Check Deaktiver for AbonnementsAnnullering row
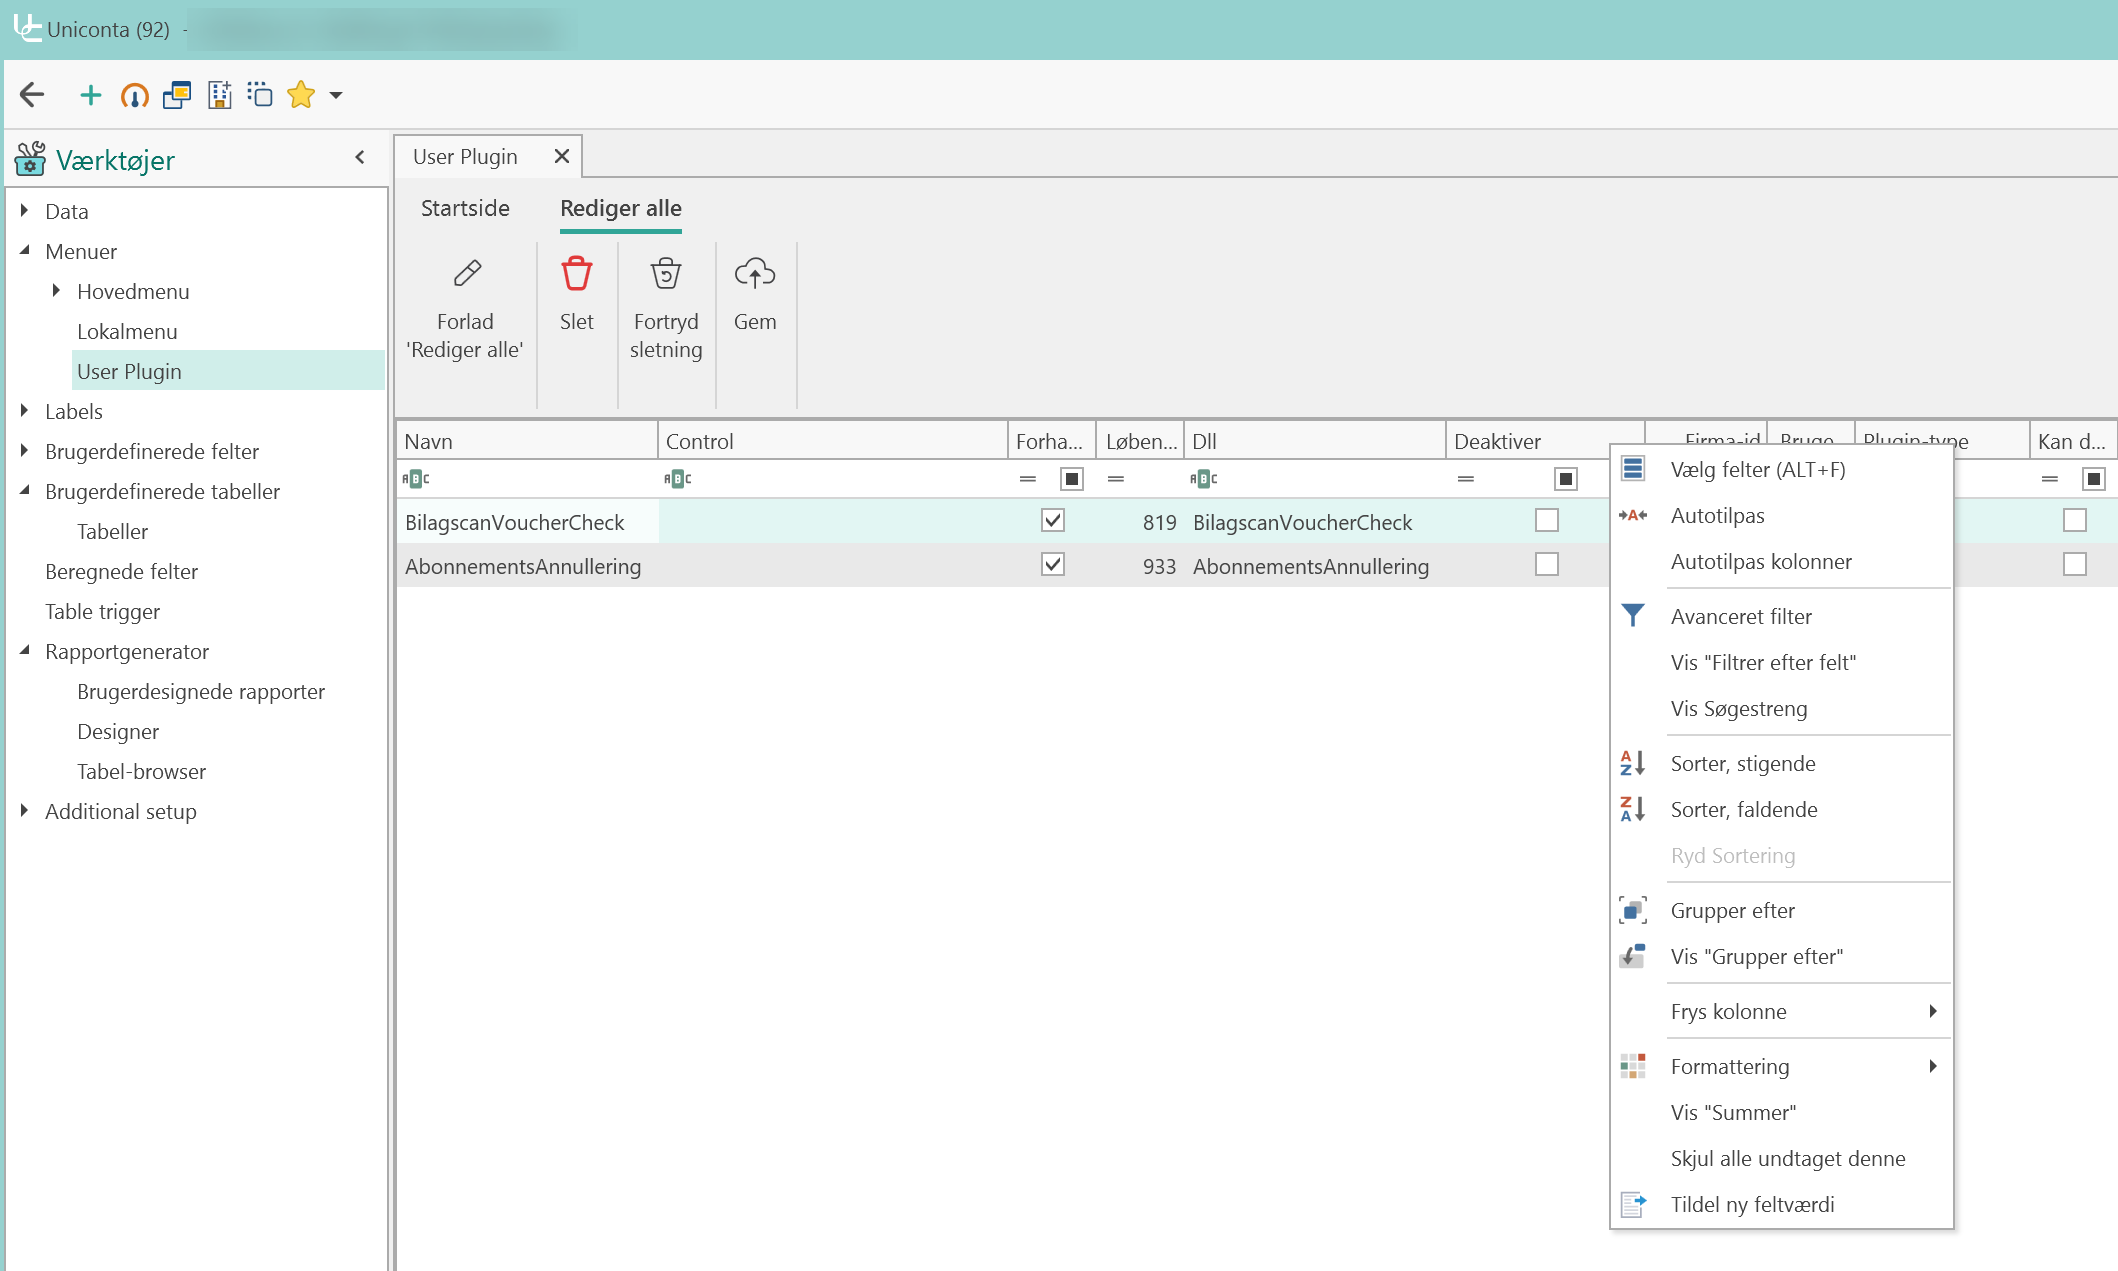Viewport: 2118px width, 1271px height. (x=1547, y=564)
